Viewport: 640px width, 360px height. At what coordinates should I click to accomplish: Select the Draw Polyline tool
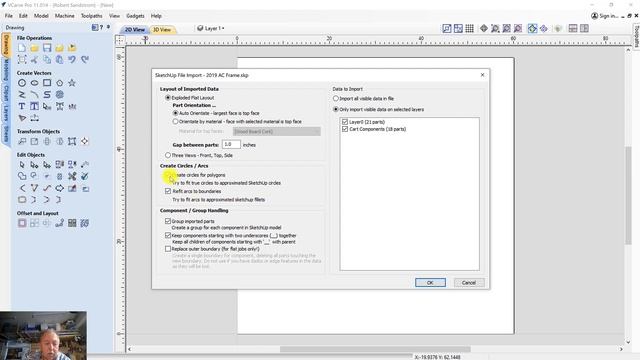22,95
